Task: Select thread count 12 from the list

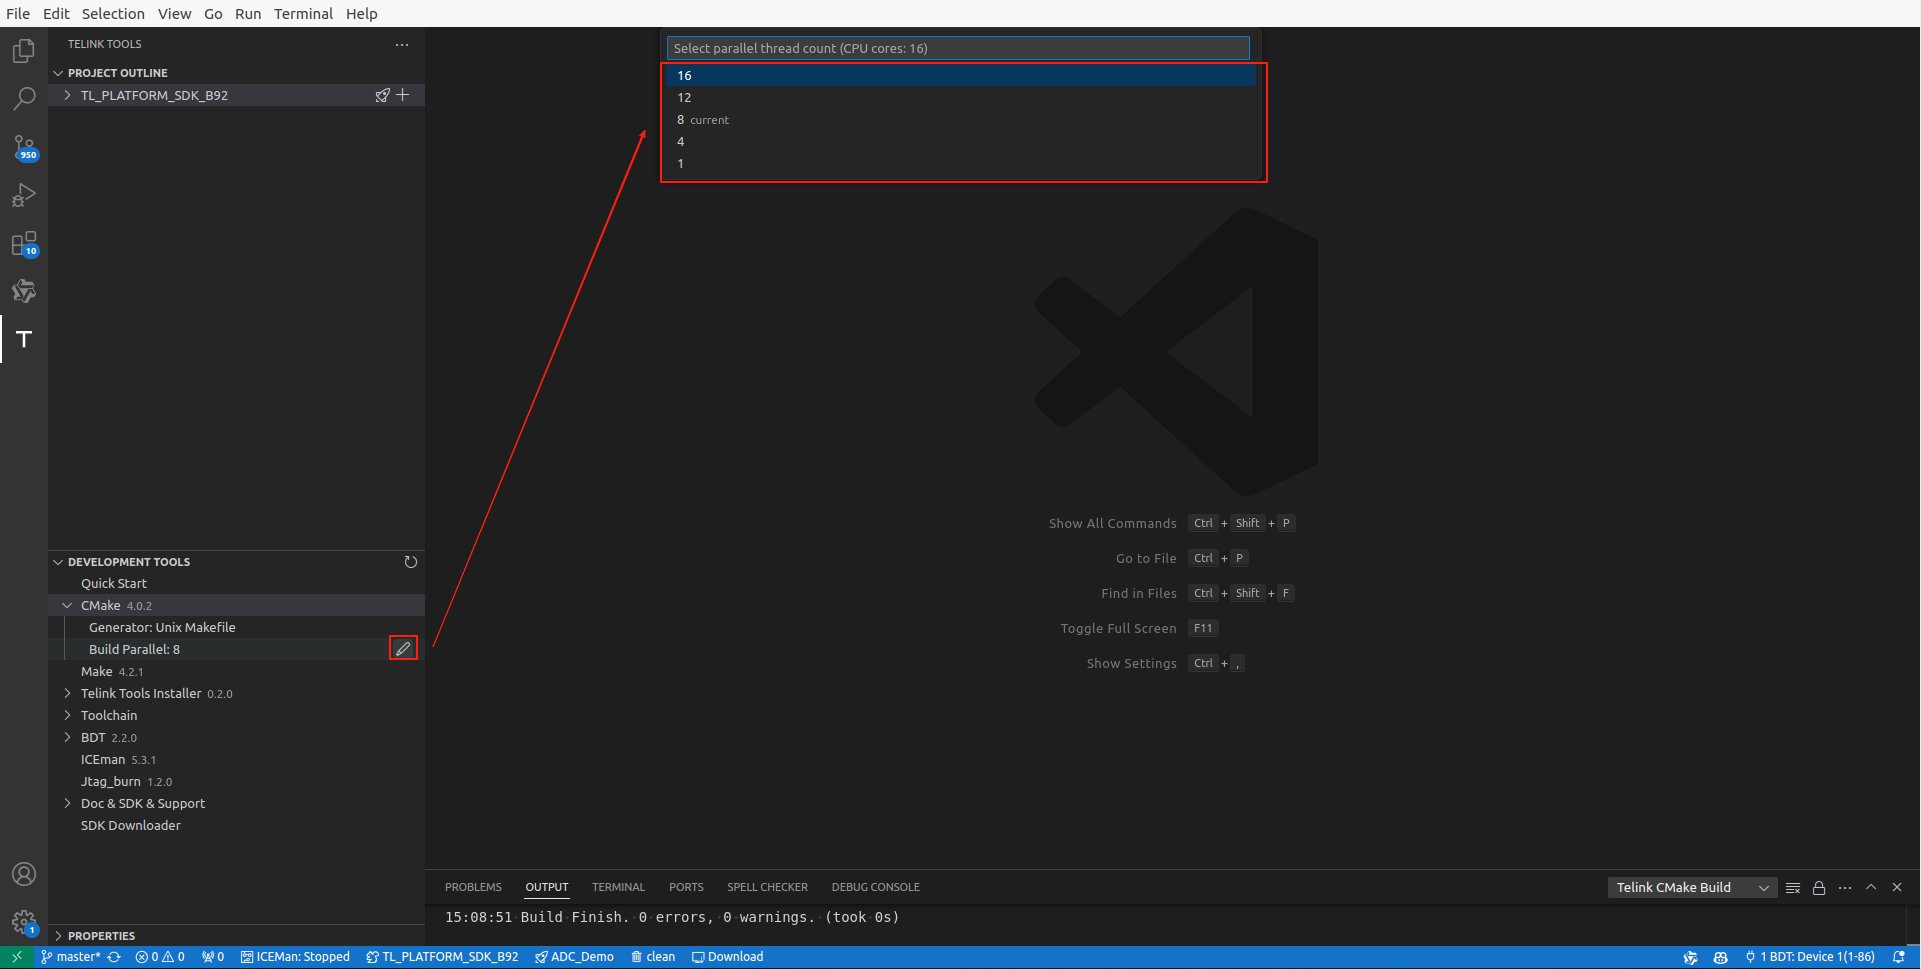Action: tap(685, 97)
